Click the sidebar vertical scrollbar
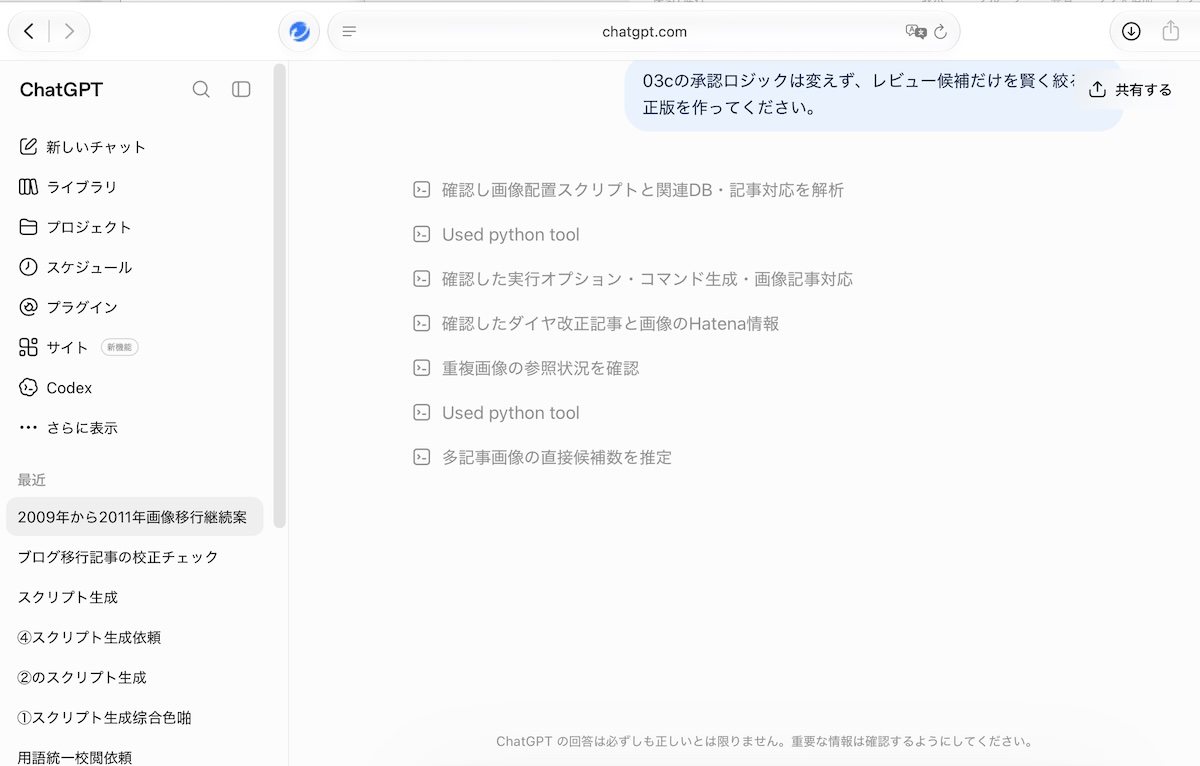 click(x=280, y=295)
